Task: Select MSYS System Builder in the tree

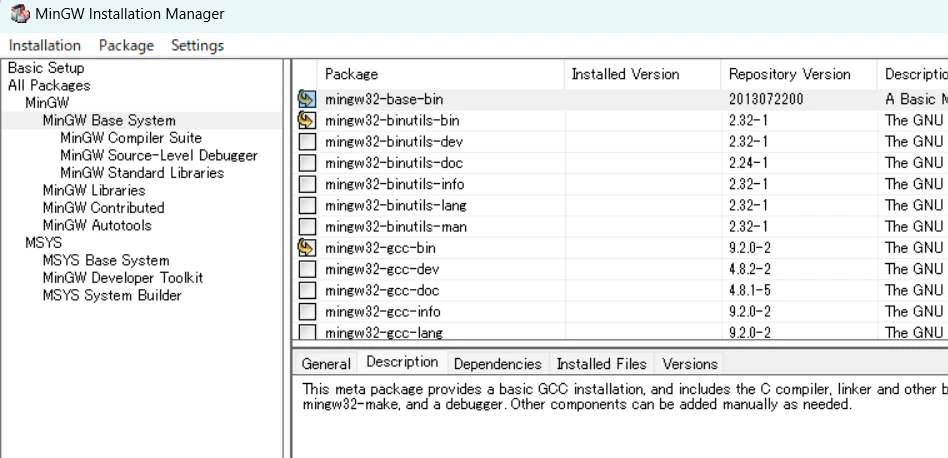Action: click(112, 295)
